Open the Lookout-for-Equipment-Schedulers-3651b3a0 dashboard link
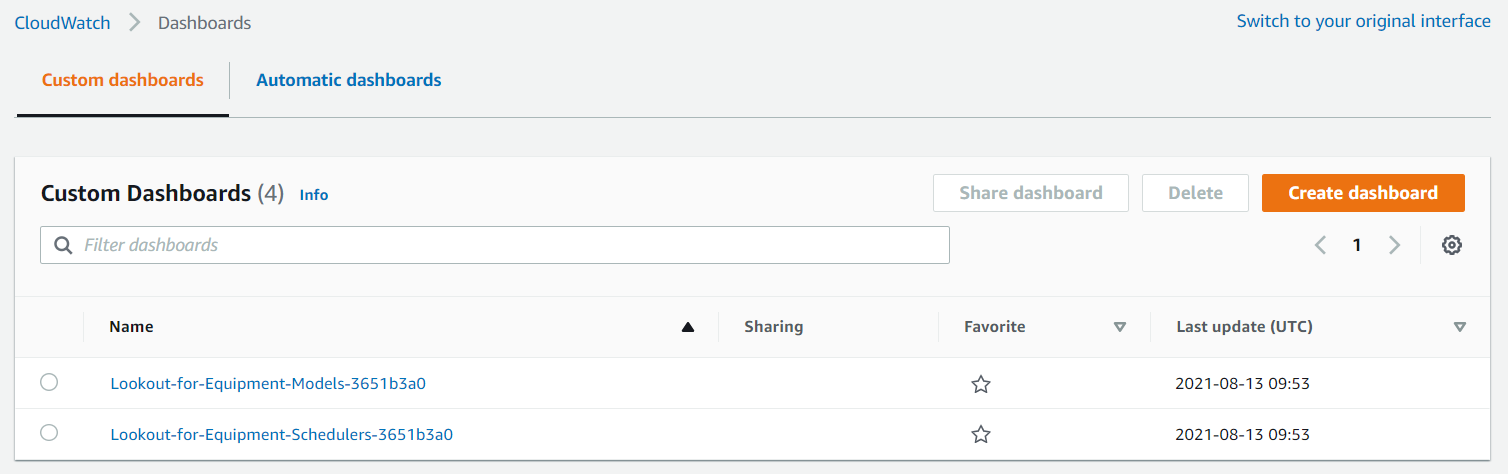 (x=282, y=434)
